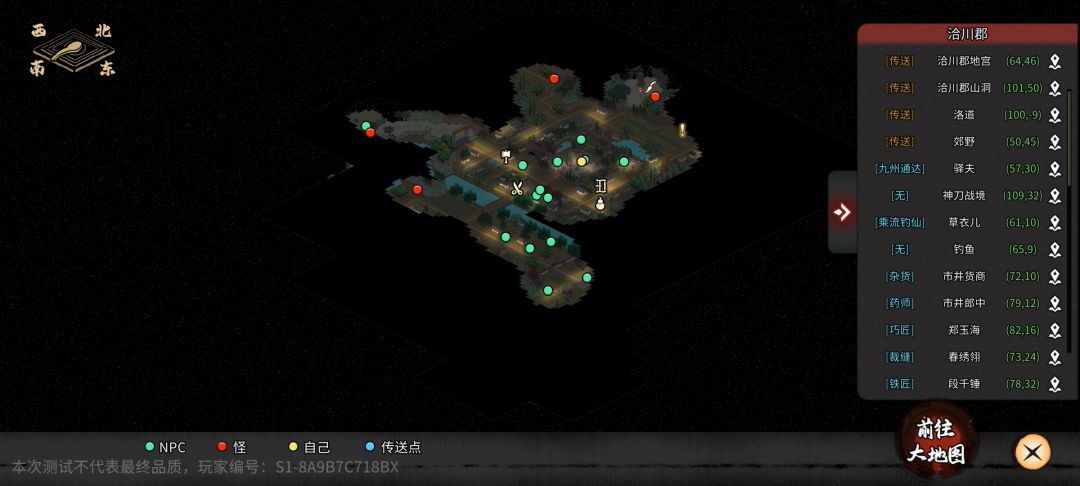Select the scissors tailor icon on map

[x=517, y=188]
